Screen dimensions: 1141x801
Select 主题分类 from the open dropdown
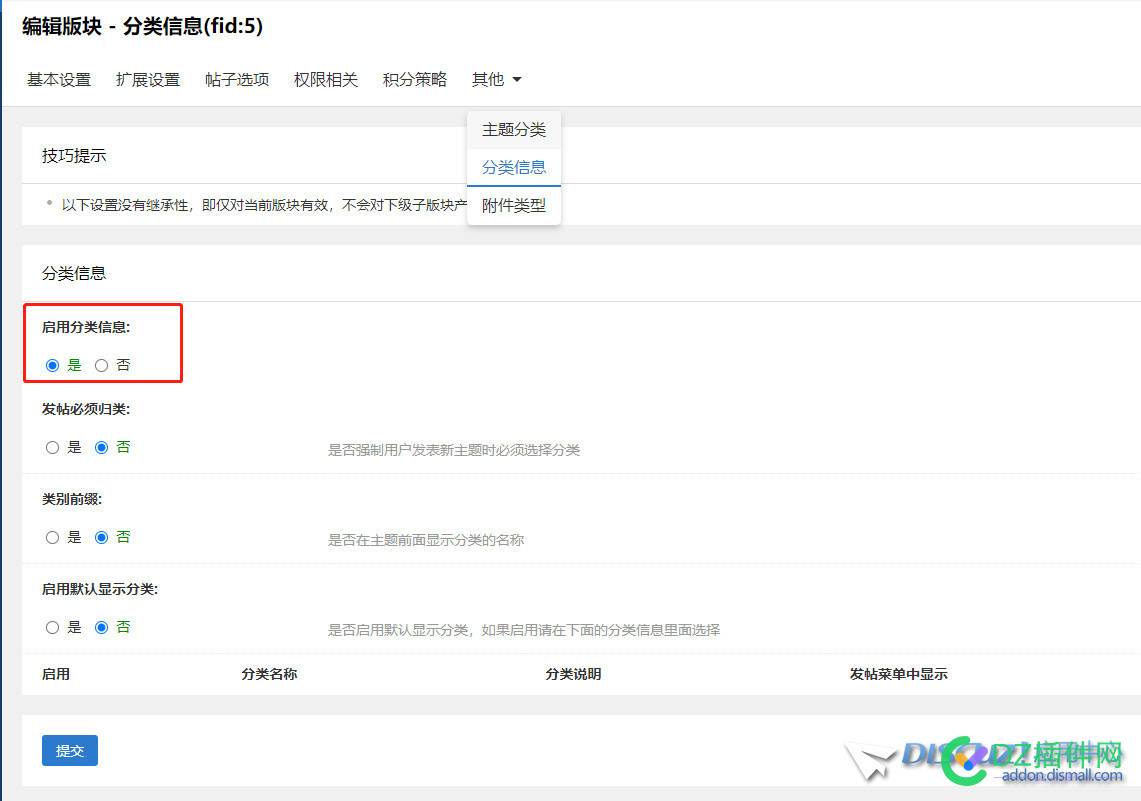pos(513,129)
